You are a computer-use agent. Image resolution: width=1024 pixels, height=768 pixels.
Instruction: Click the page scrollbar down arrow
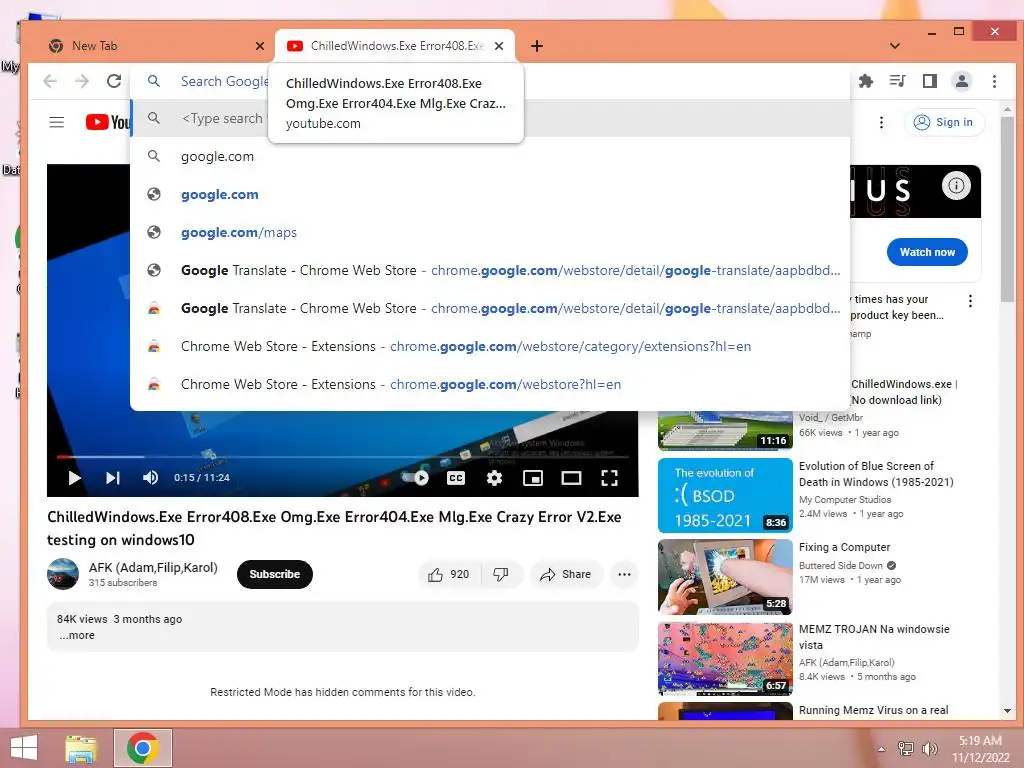(1007, 711)
